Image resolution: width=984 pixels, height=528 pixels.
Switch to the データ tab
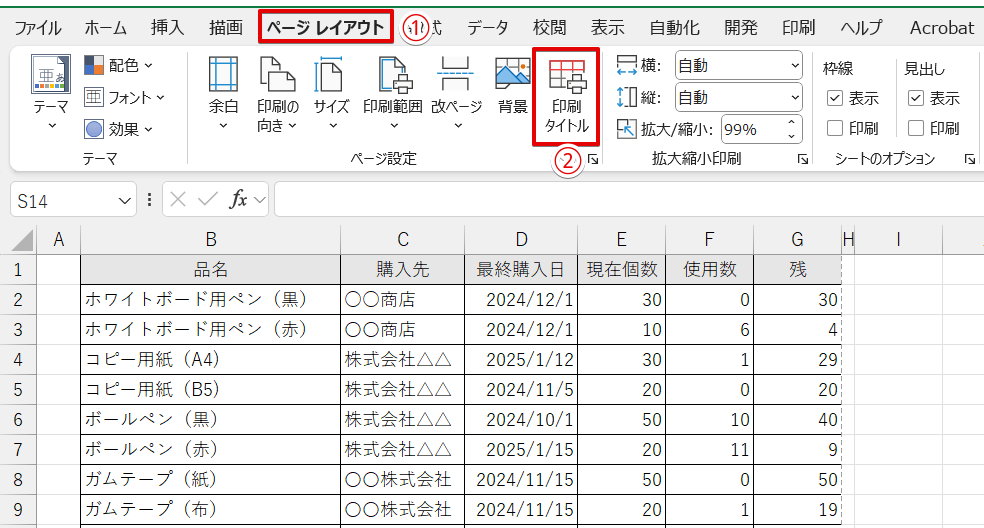point(488,28)
